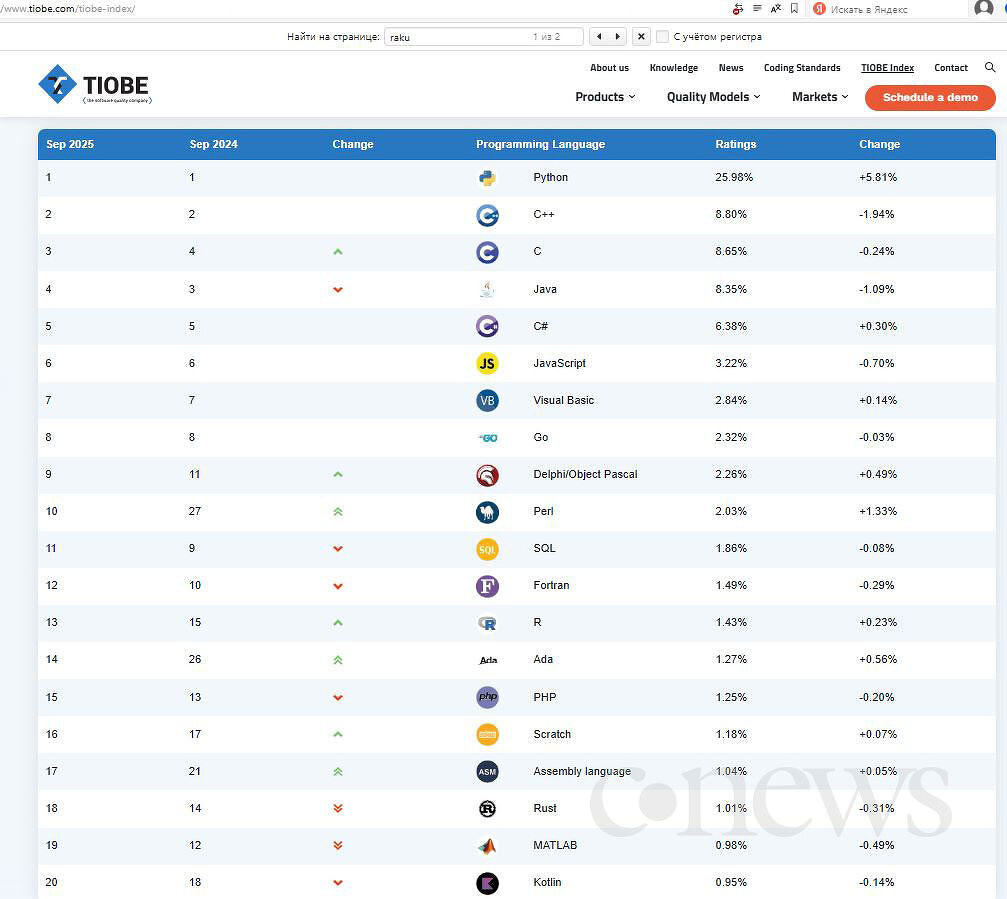Click the SQL logo icon

click(x=487, y=549)
